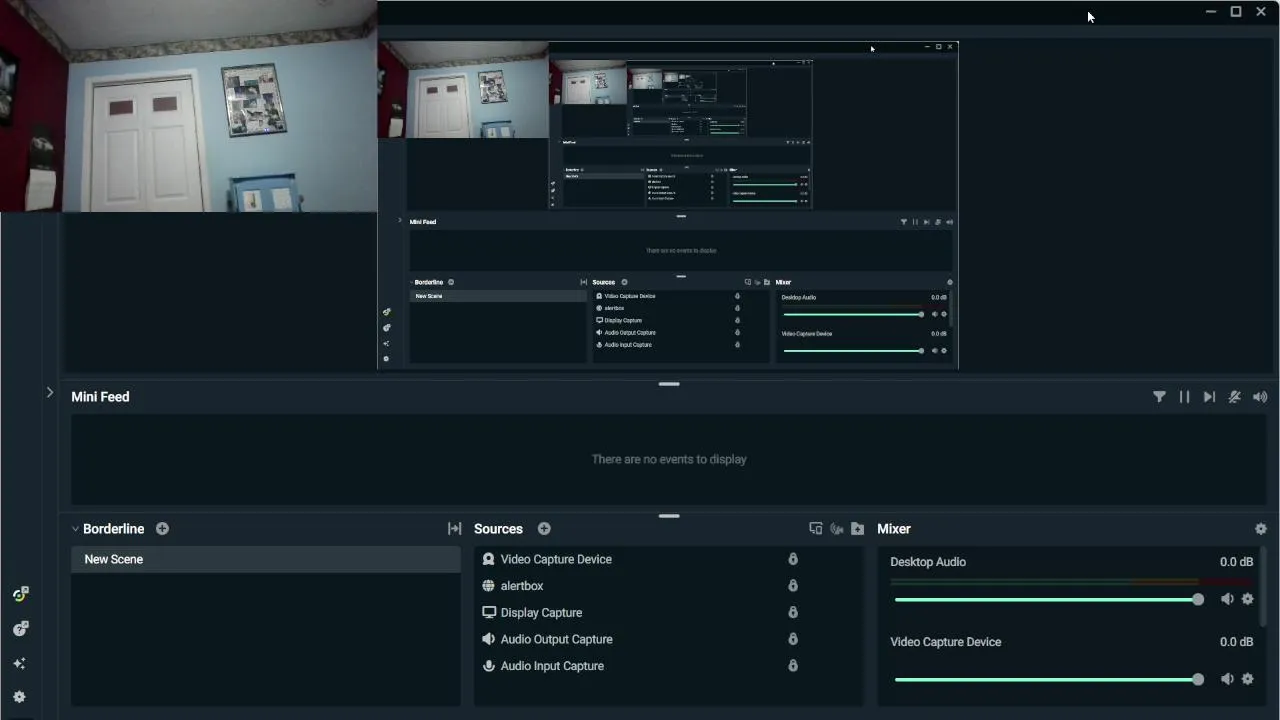Mute Video Capture Device in the Mixer
Screen dimensions: 1280x720
point(1227,679)
